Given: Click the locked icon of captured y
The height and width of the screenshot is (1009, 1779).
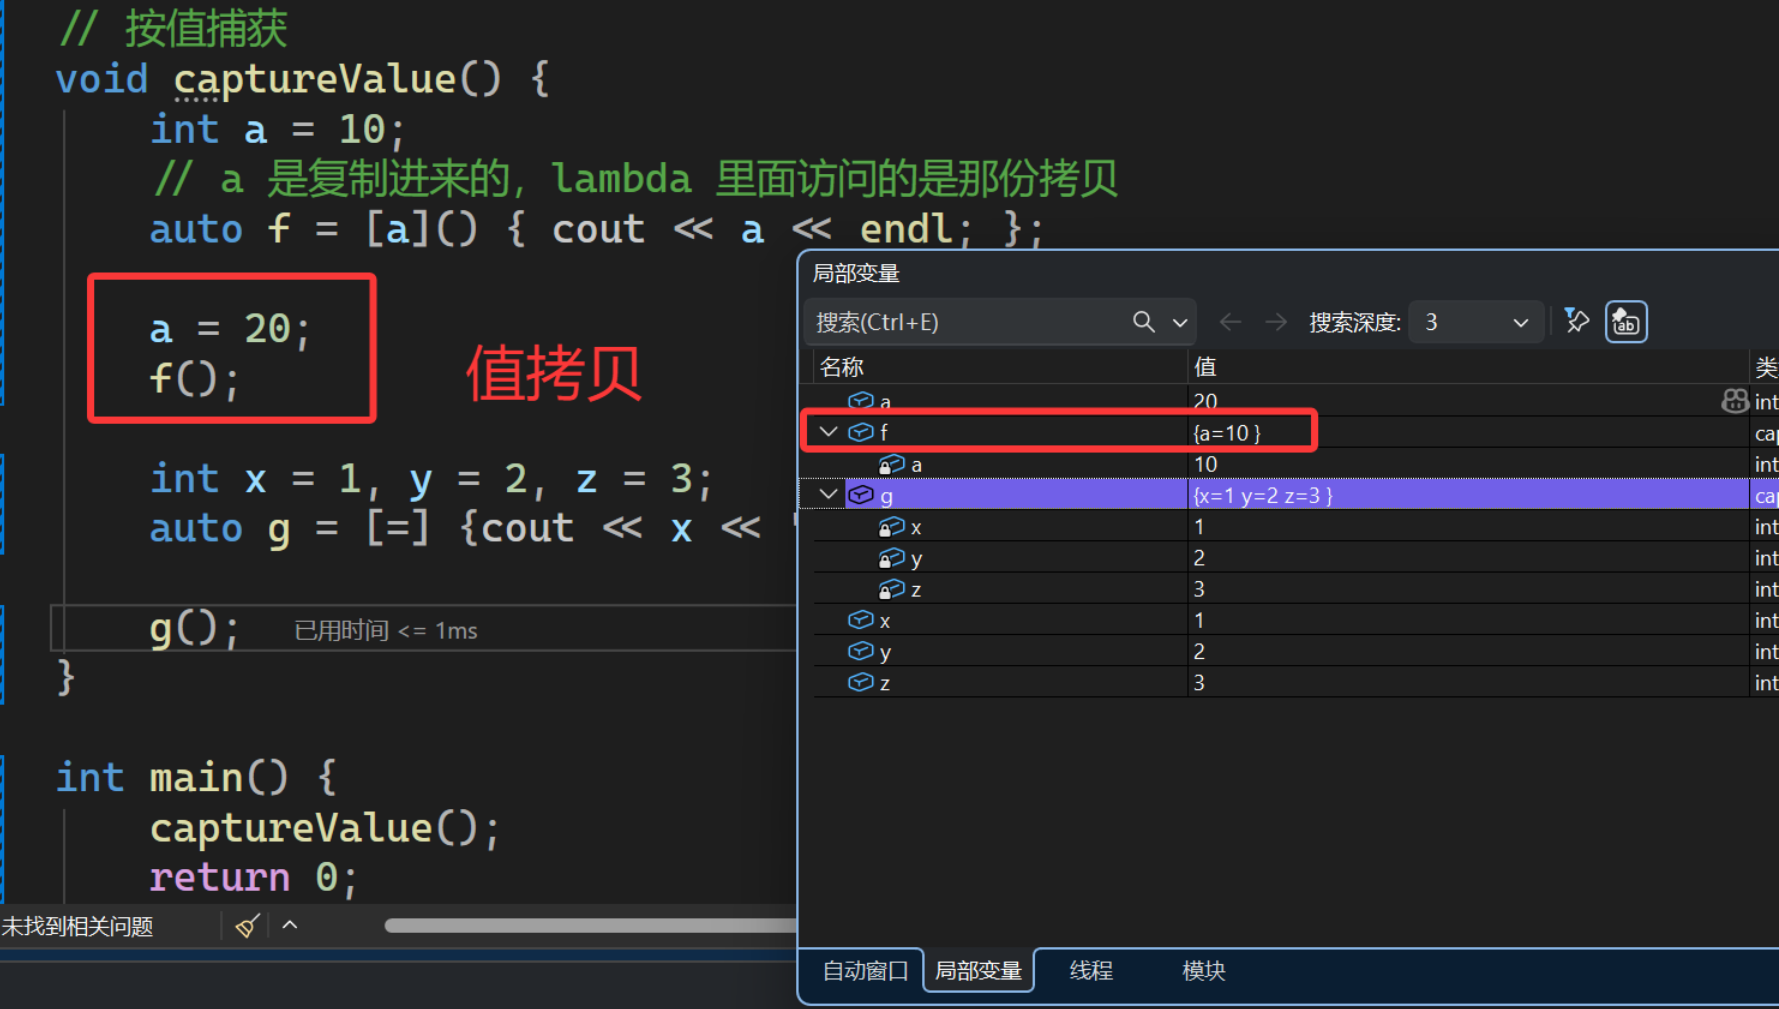Looking at the screenshot, I should click(x=891, y=557).
